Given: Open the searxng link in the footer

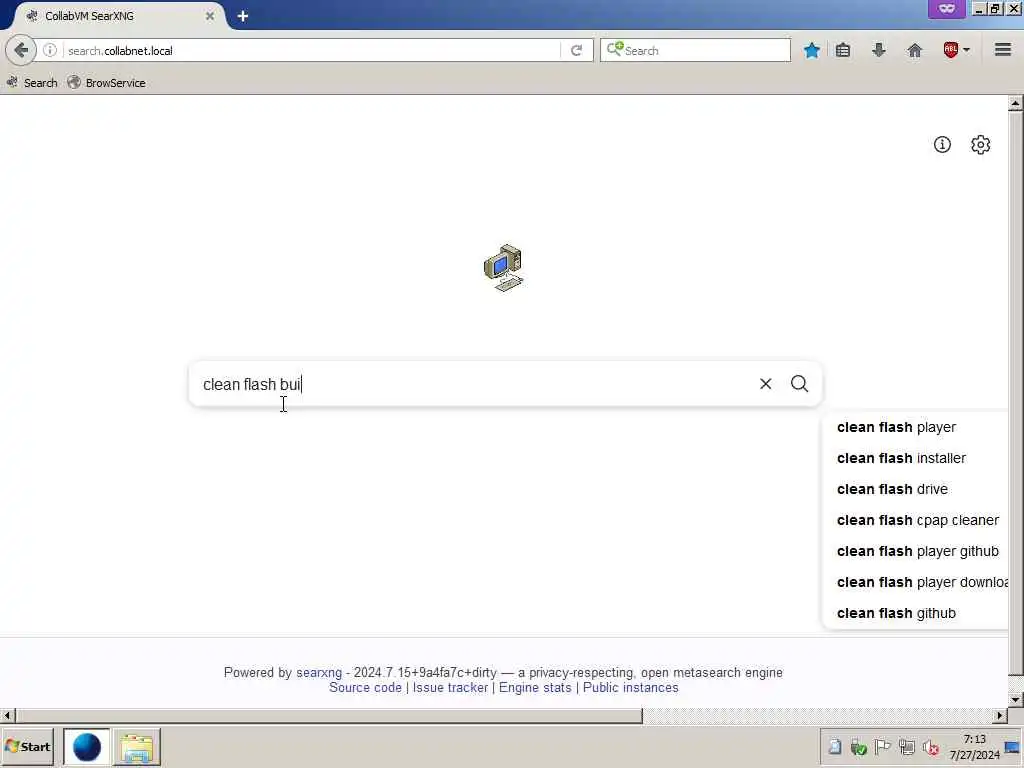Looking at the screenshot, I should point(319,673).
